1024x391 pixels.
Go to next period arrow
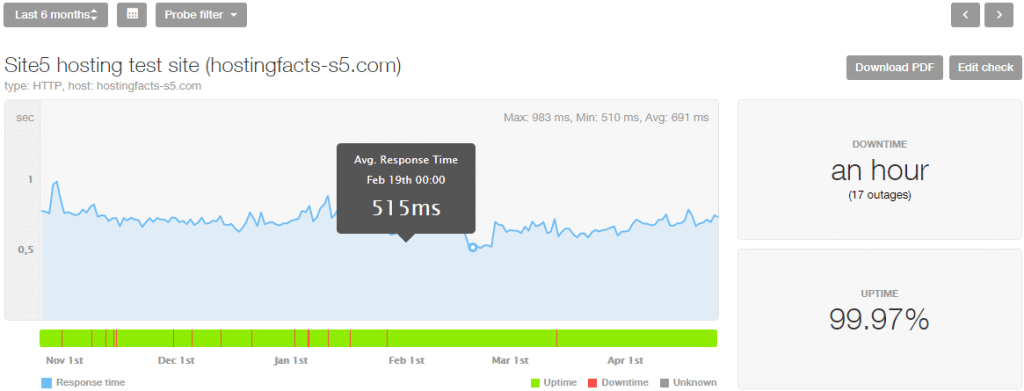[x=999, y=15]
